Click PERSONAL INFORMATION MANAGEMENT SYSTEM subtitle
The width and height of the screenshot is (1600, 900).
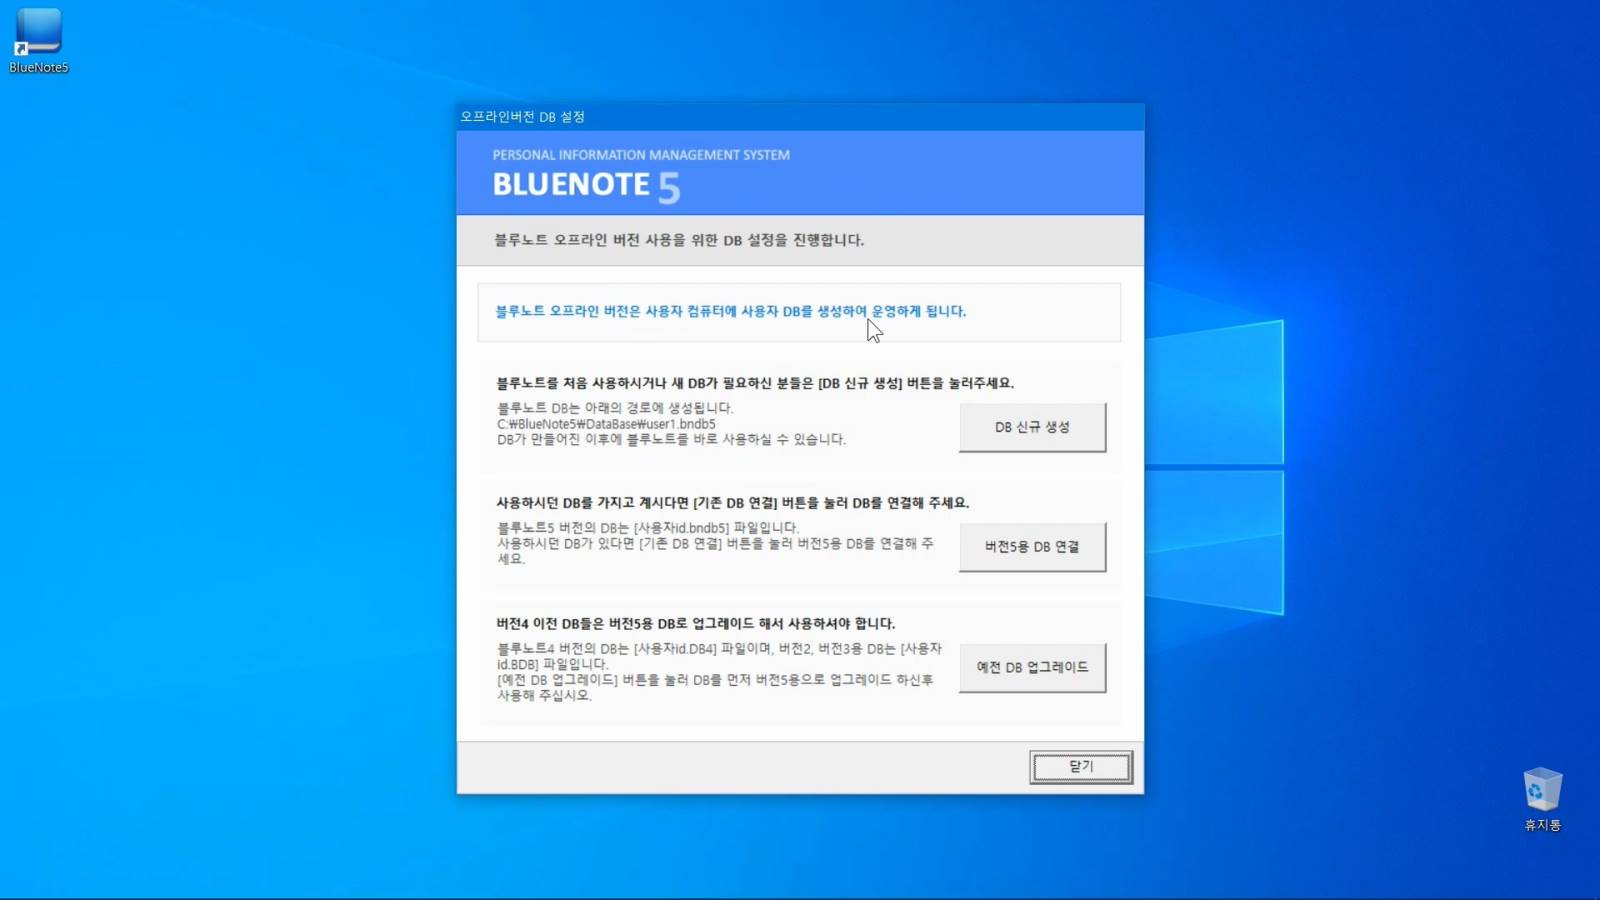click(x=641, y=155)
